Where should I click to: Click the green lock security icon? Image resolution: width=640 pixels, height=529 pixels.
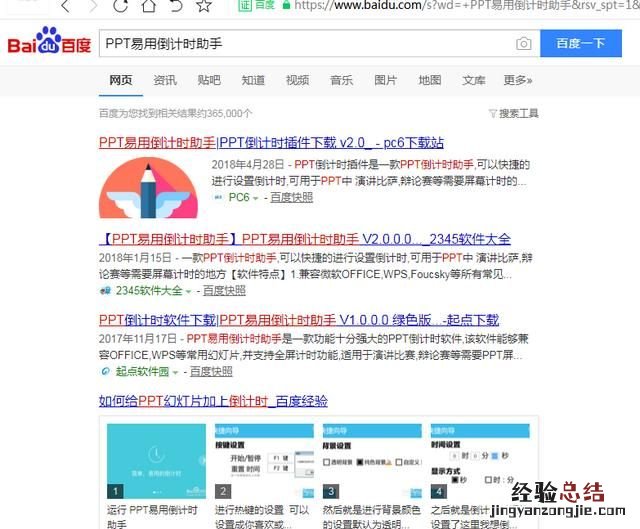tap(286, 5)
